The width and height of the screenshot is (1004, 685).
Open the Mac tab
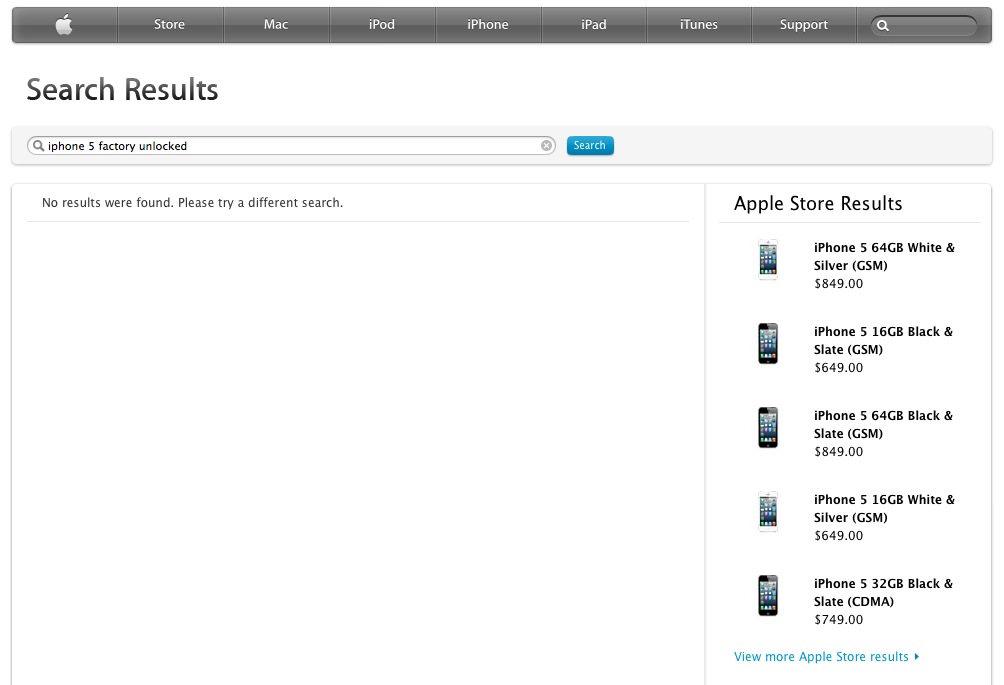pos(276,25)
